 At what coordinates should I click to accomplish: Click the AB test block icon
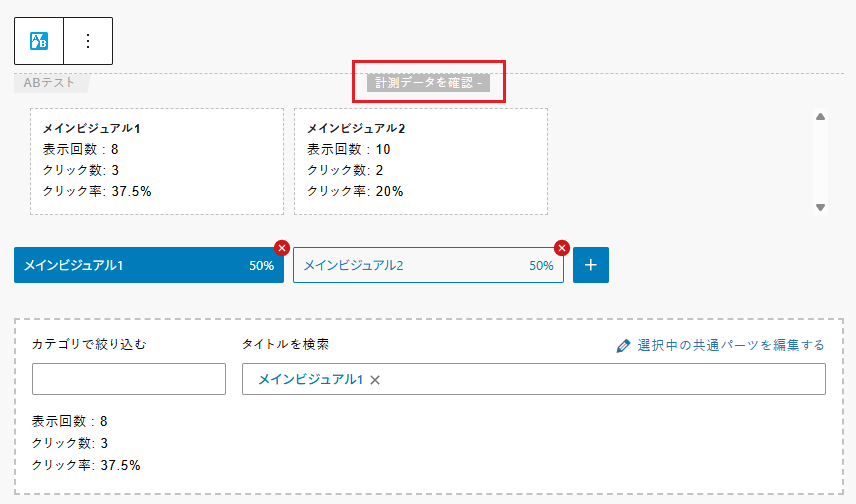pos(39,41)
